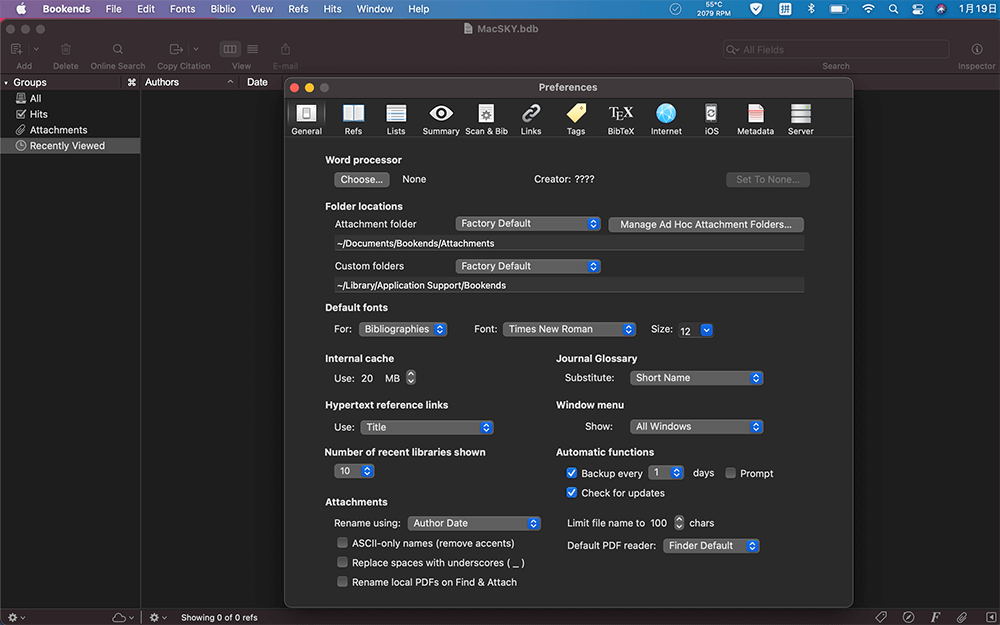Screen dimensions: 1000x625
Task: Adjust the Limit file name chars stepper
Action: click(679, 522)
